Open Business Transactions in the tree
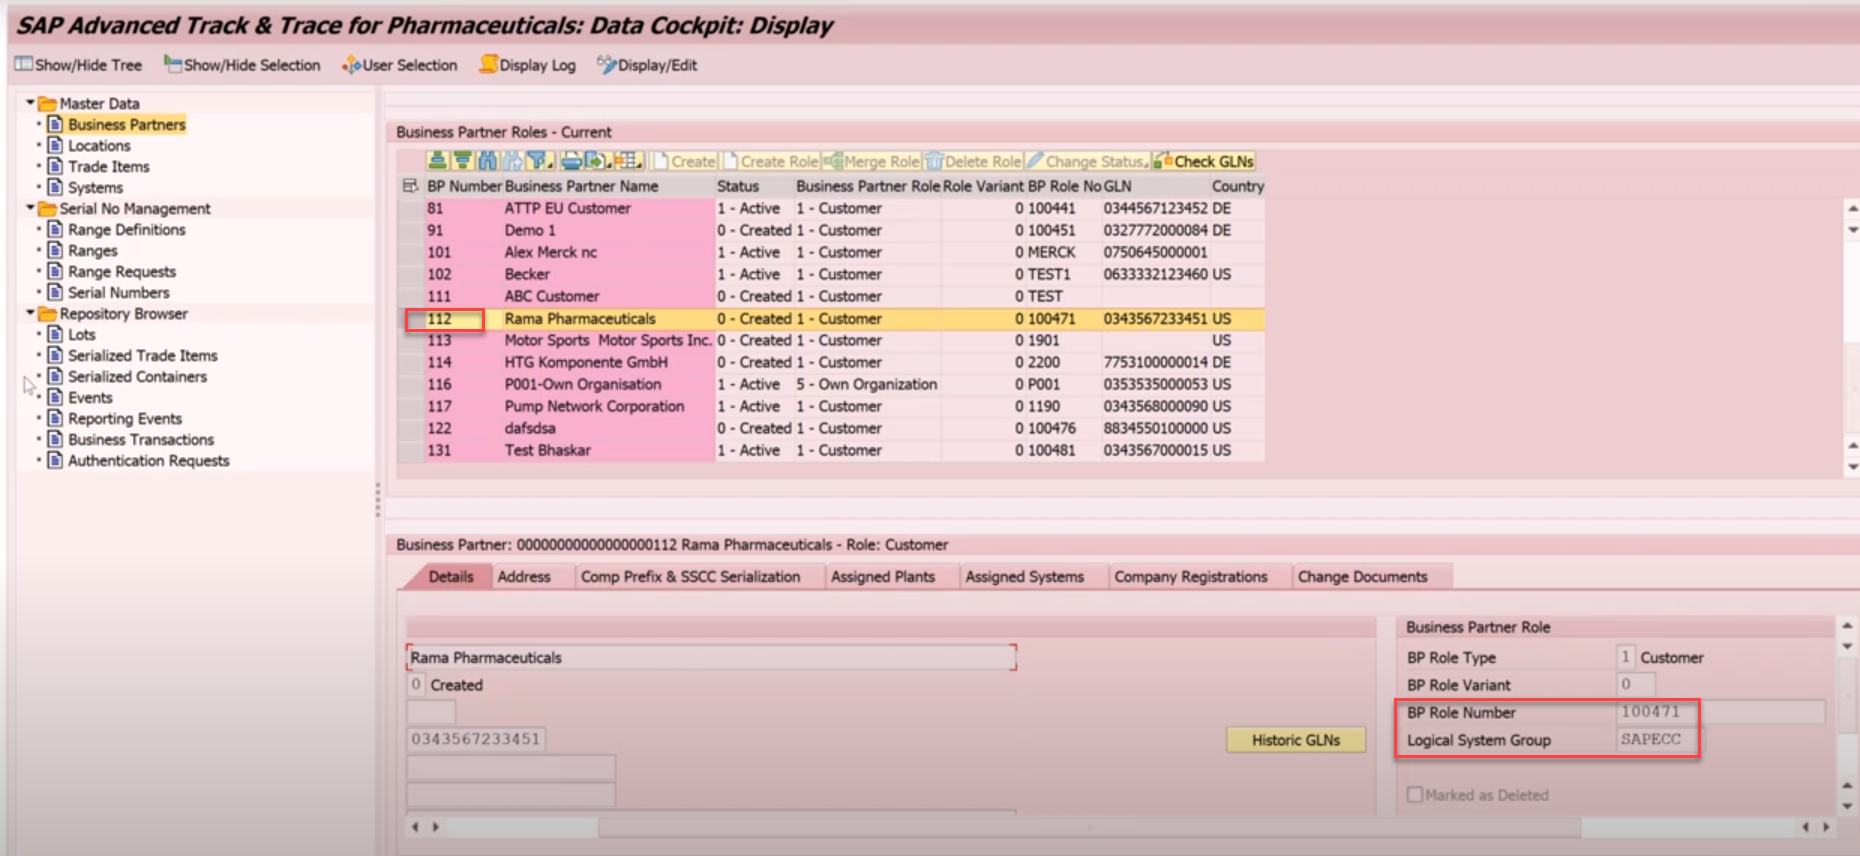1860x856 pixels. [140, 440]
